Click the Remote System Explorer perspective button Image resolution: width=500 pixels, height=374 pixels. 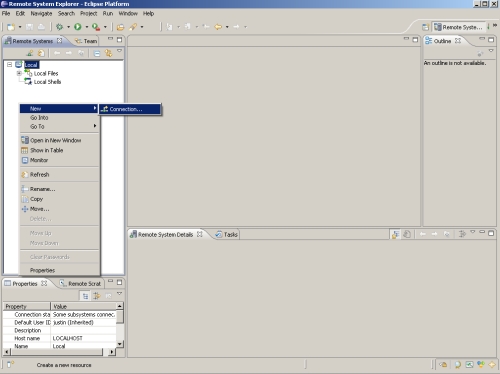point(458,27)
